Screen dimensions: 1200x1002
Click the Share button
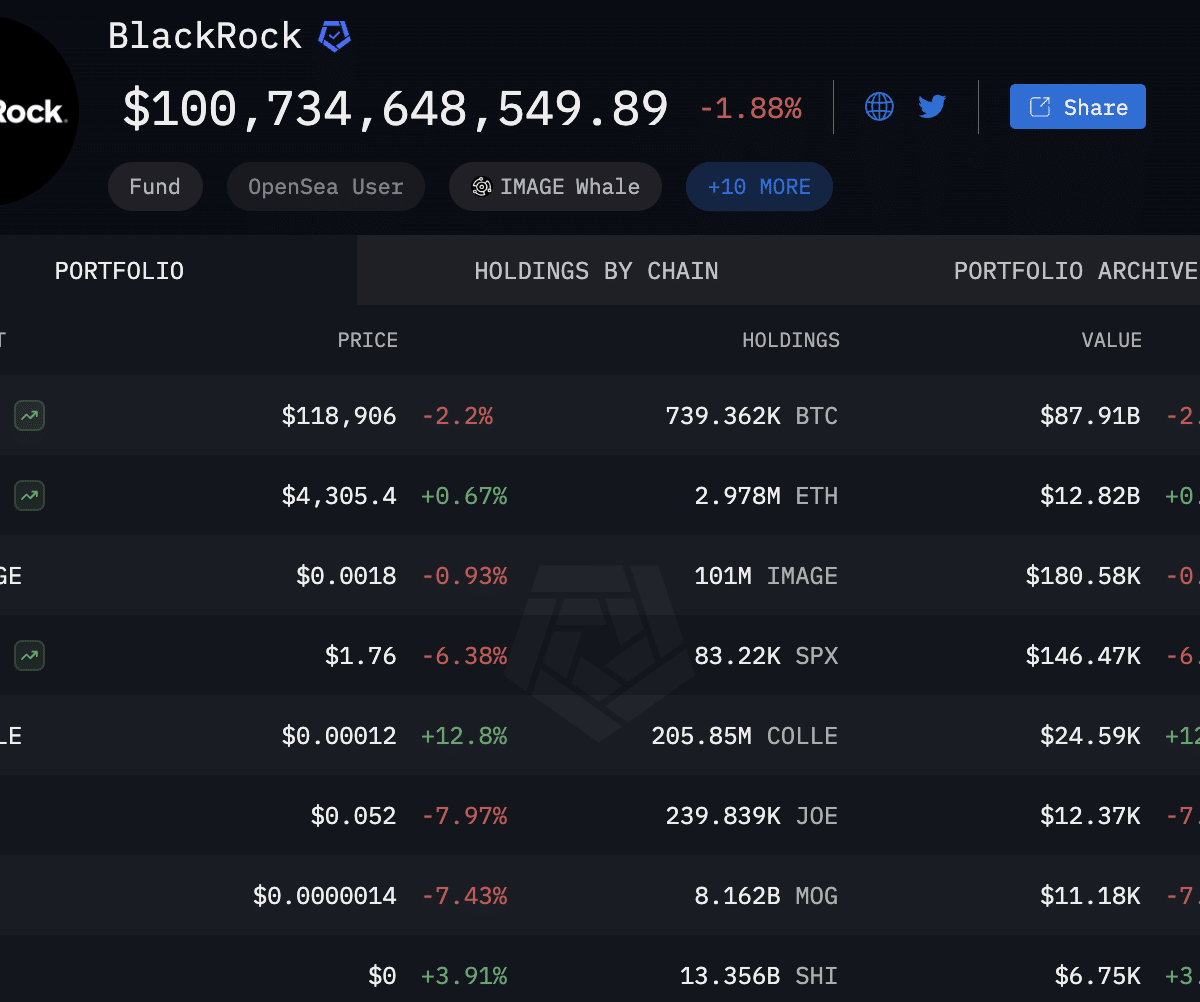[x=1077, y=107]
